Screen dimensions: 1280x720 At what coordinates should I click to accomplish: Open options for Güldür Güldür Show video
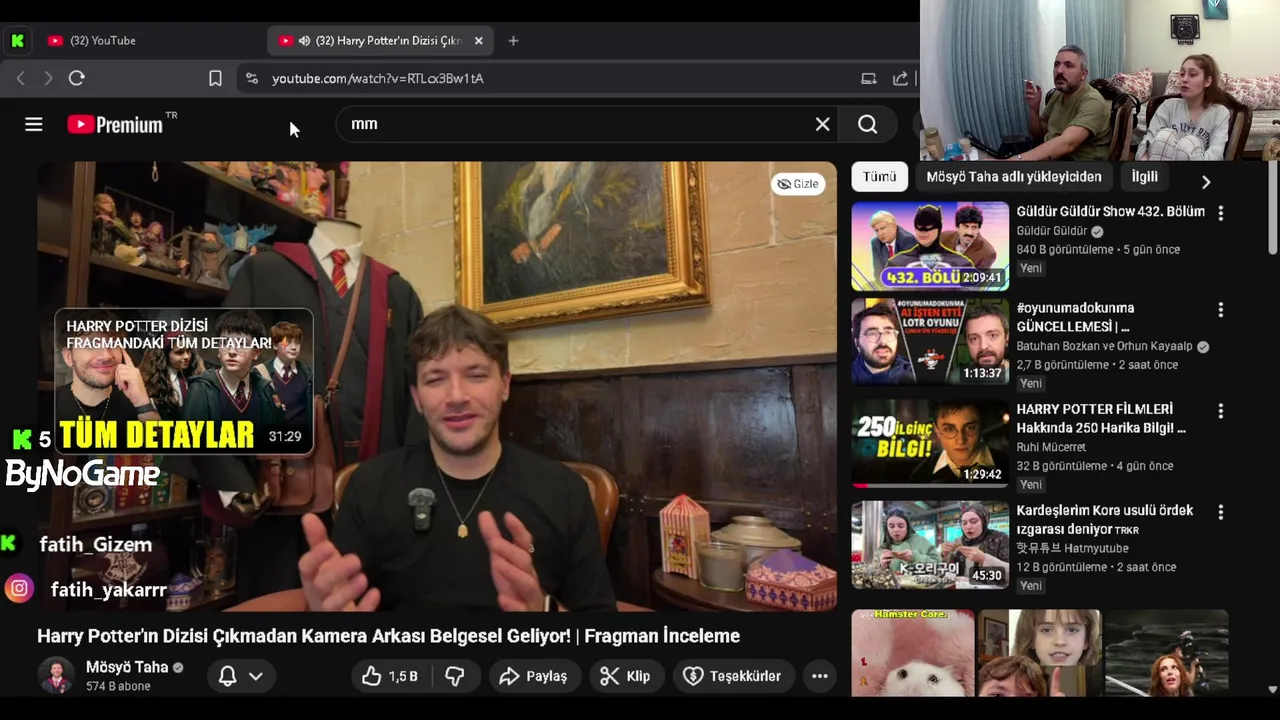(x=1220, y=213)
